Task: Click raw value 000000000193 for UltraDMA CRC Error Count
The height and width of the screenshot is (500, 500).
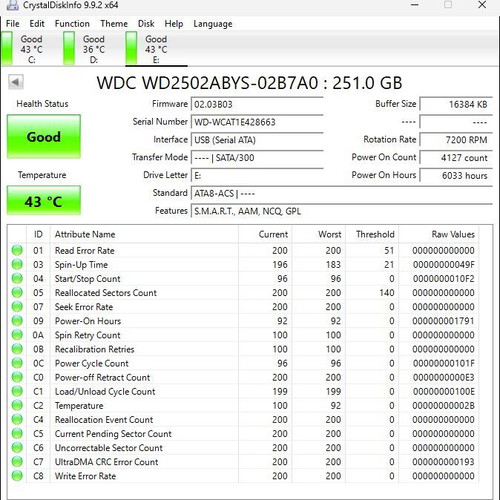Action: (443, 462)
